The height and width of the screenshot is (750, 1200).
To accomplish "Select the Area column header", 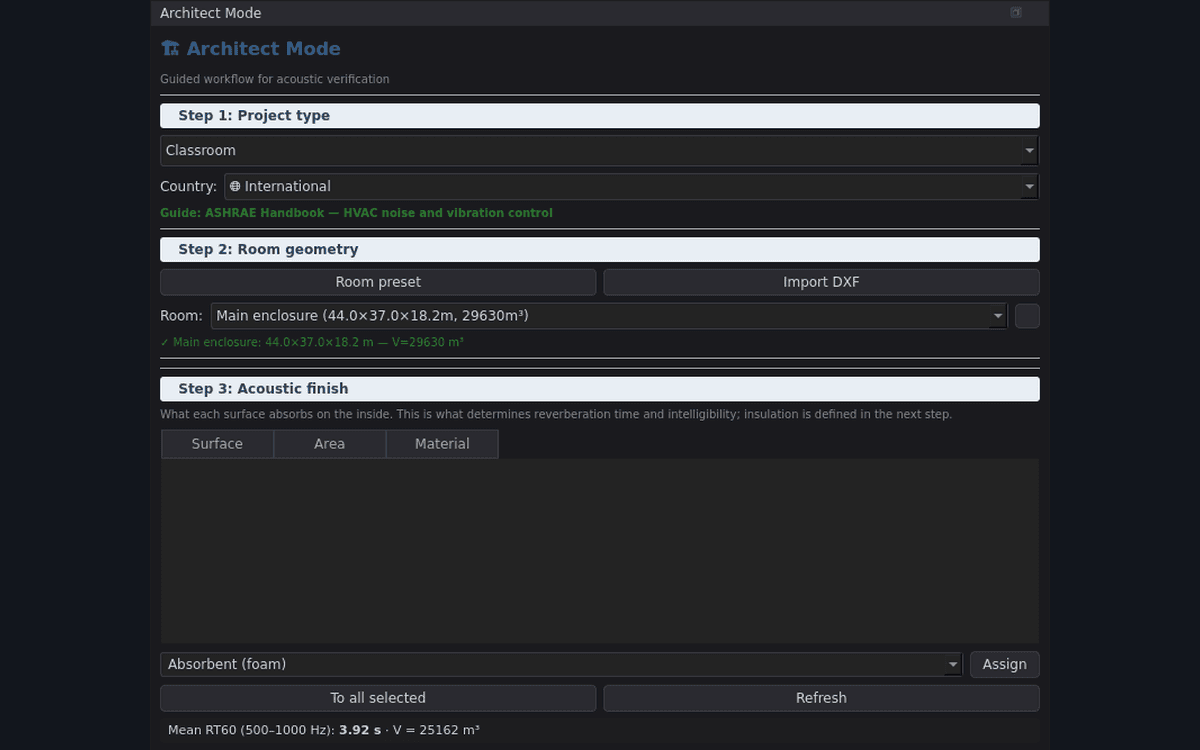I will (329, 444).
